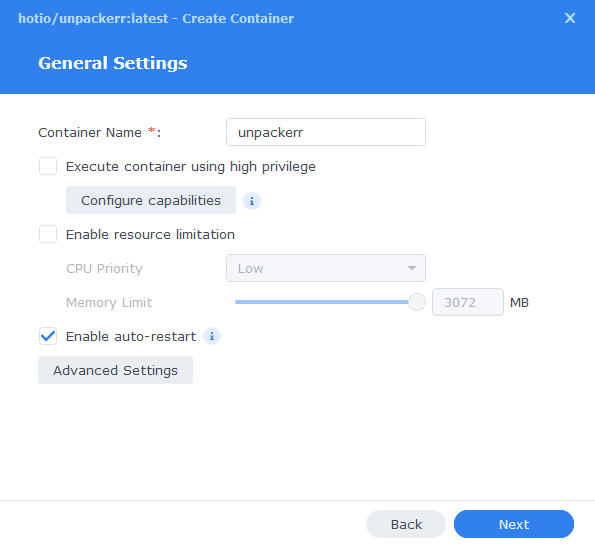Image resolution: width=595 pixels, height=546 pixels.
Task: Open the CPU Priority combo box showing Low
Action: [326, 268]
